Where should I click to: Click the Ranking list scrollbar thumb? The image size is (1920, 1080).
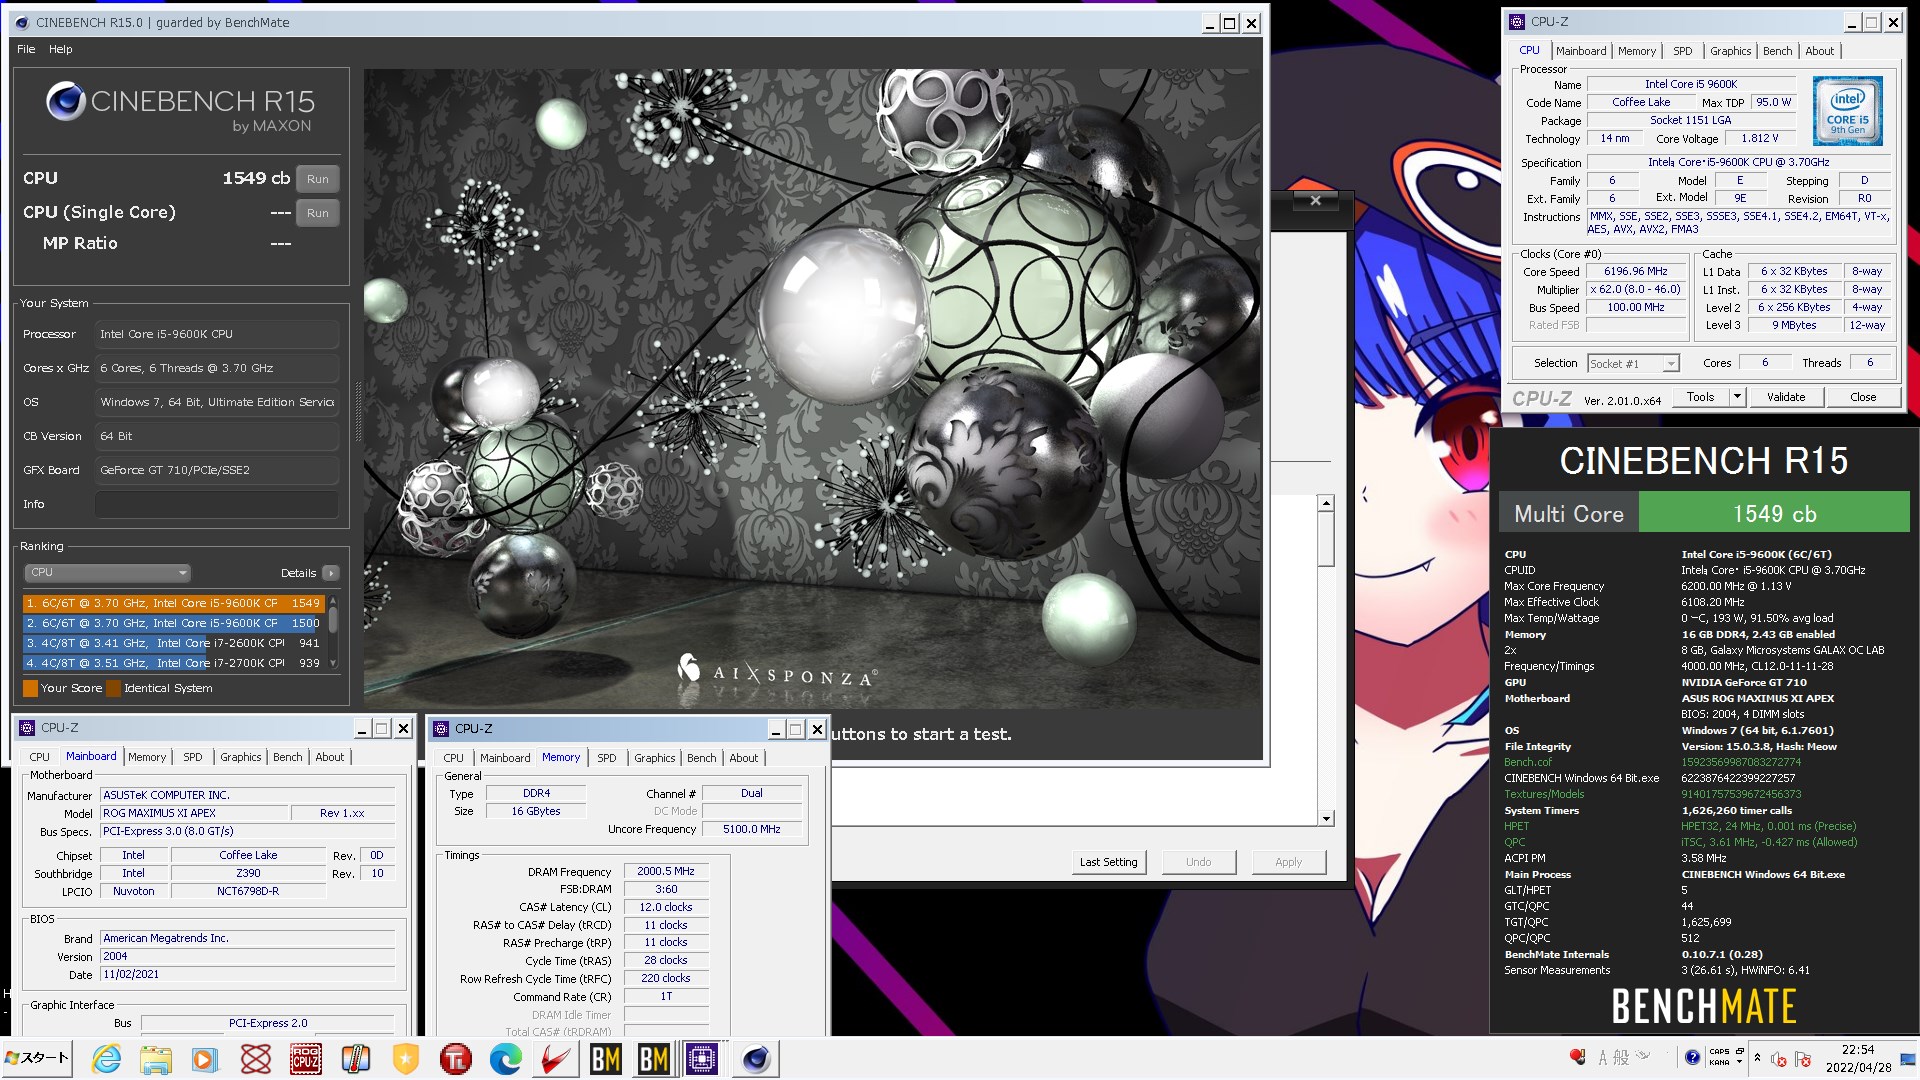point(333,620)
